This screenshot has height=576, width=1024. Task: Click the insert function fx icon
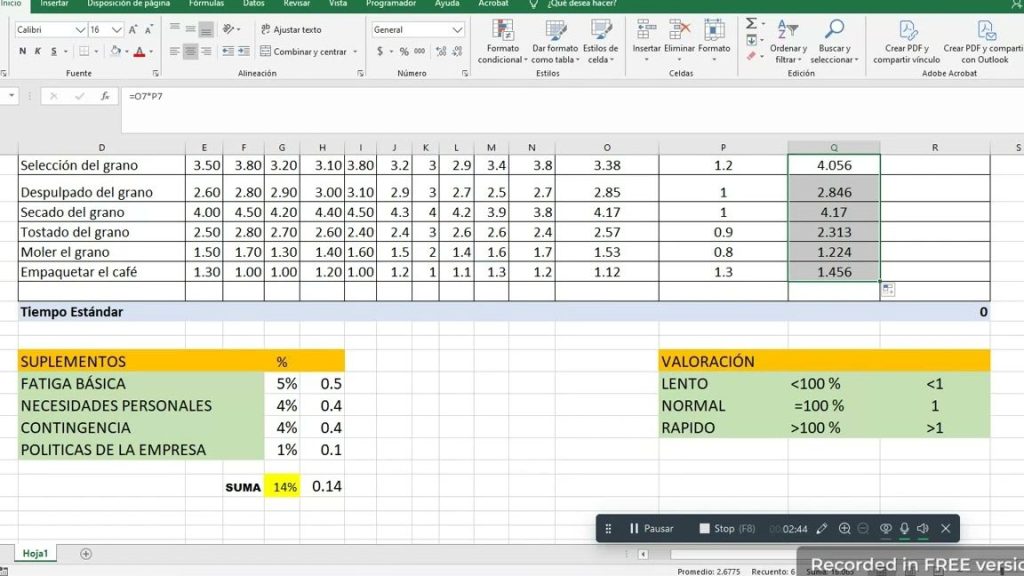point(105,96)
